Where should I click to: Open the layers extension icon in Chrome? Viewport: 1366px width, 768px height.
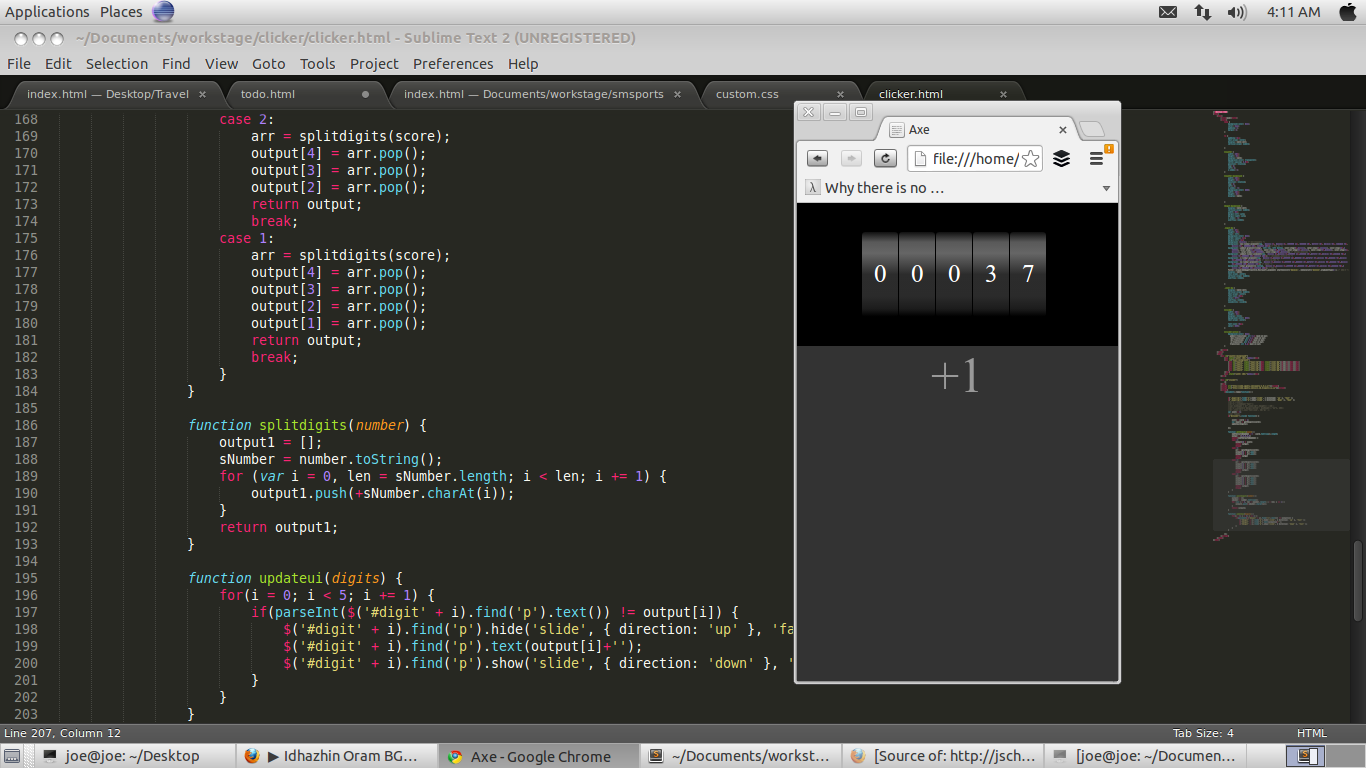(x=1062, y=158)
